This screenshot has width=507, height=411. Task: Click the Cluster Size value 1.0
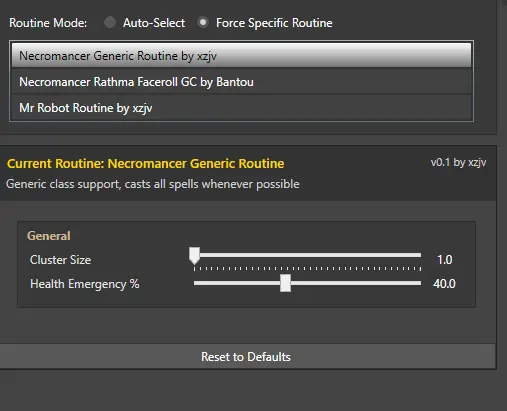click(x=444, y=260)
